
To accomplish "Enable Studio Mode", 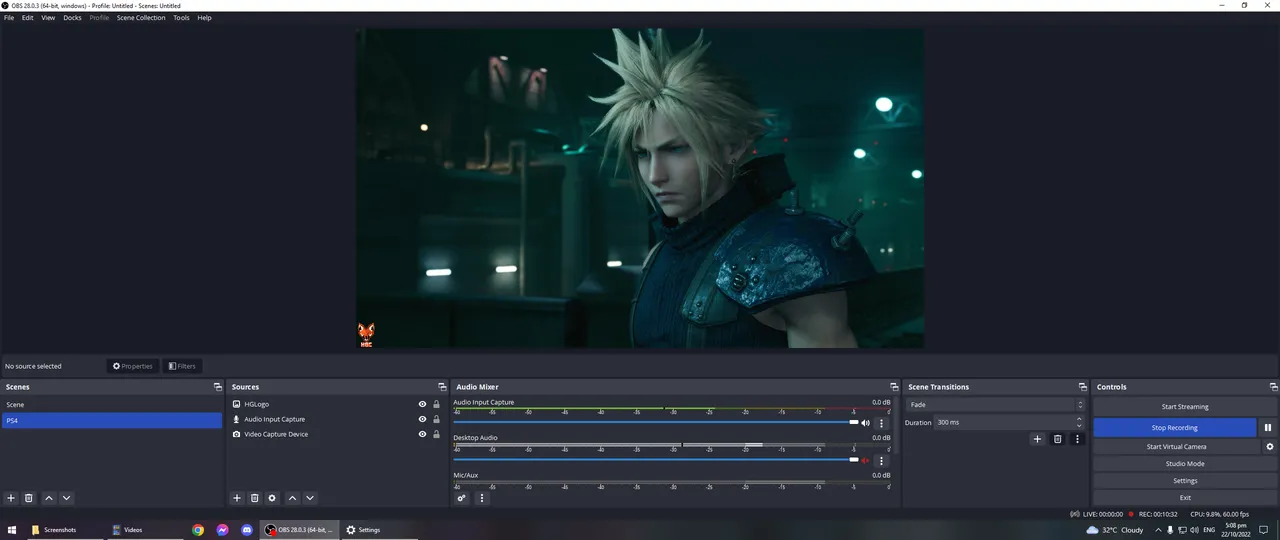I will point(1184,464).
